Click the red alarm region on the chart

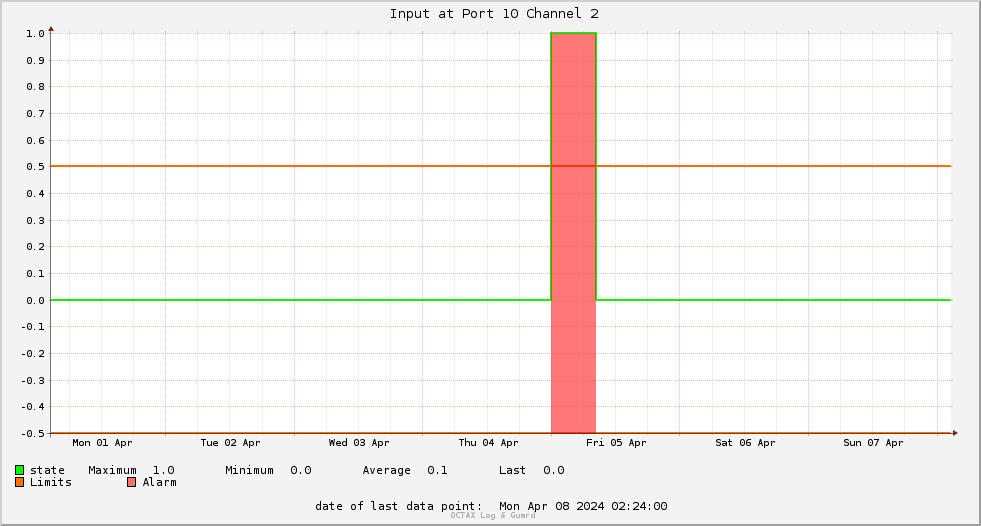point(573,233)
